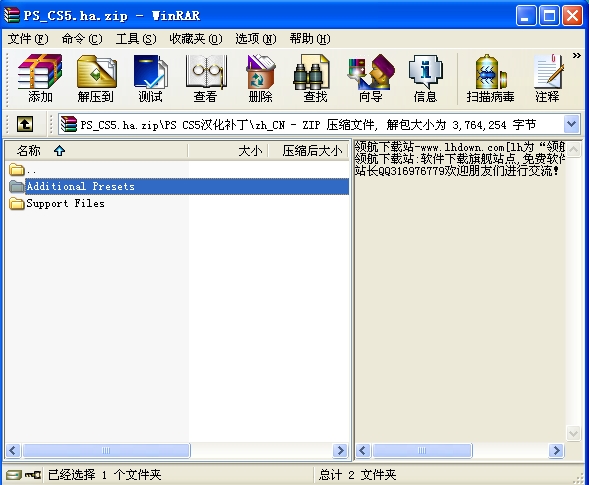The height and width of the screenshot is (485, 589).
Task: Click comment pane horizontal scrollbar thumb
Action: pyautogui.click(x=422, y=450)
